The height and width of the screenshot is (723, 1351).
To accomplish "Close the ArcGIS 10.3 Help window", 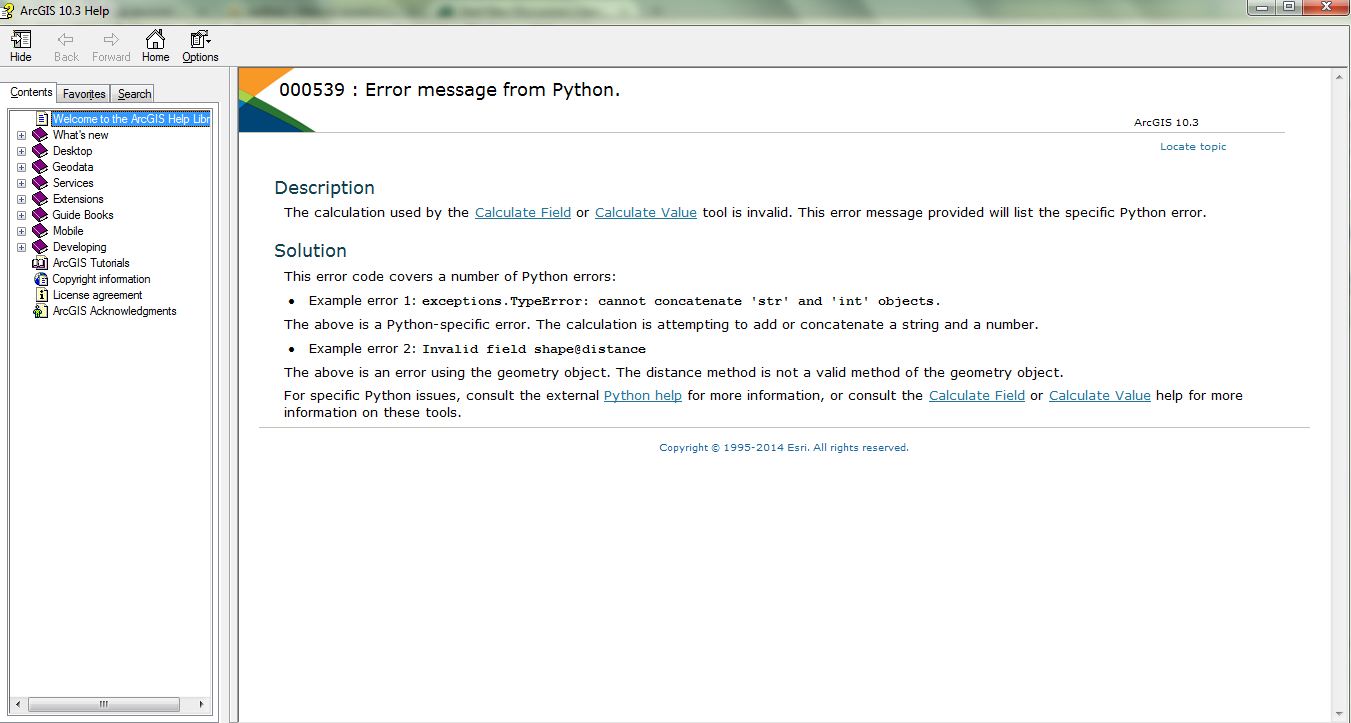I will [x=1326, y=7].
